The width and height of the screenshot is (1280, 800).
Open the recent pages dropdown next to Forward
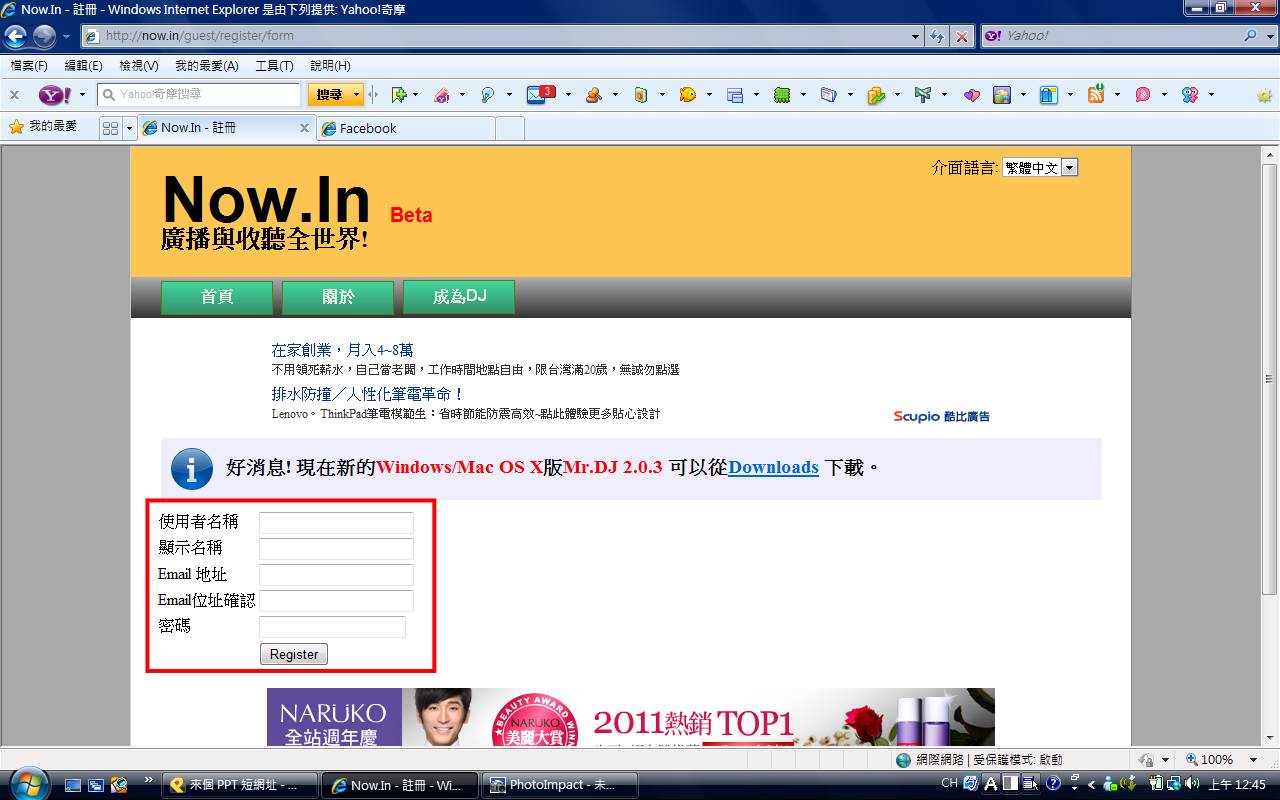(66, 37)
